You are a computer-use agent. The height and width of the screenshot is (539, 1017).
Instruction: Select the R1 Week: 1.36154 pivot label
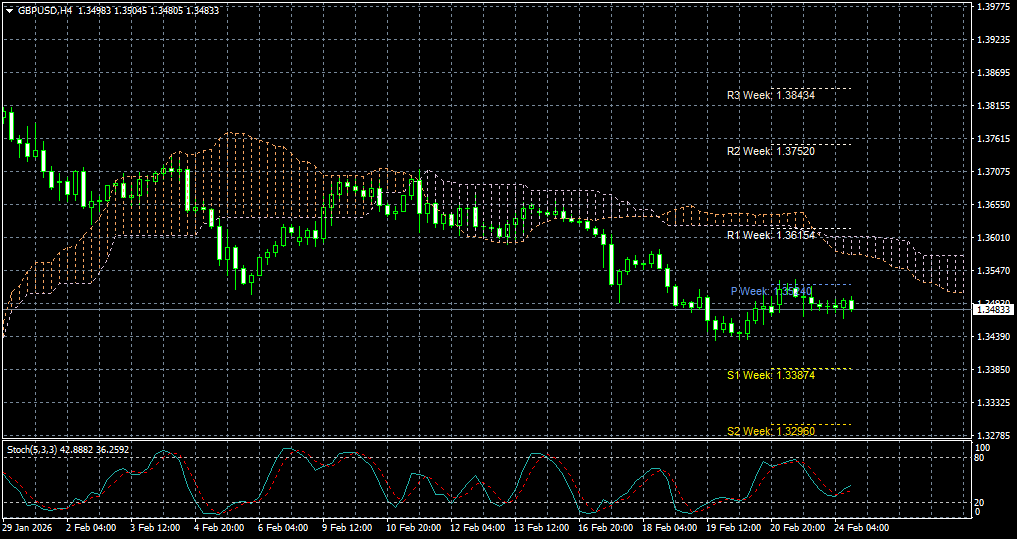771,235
